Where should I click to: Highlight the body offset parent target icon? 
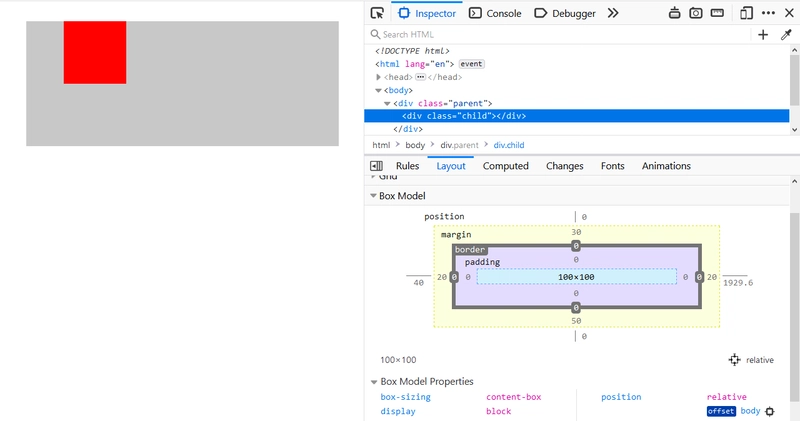(770, 412)
